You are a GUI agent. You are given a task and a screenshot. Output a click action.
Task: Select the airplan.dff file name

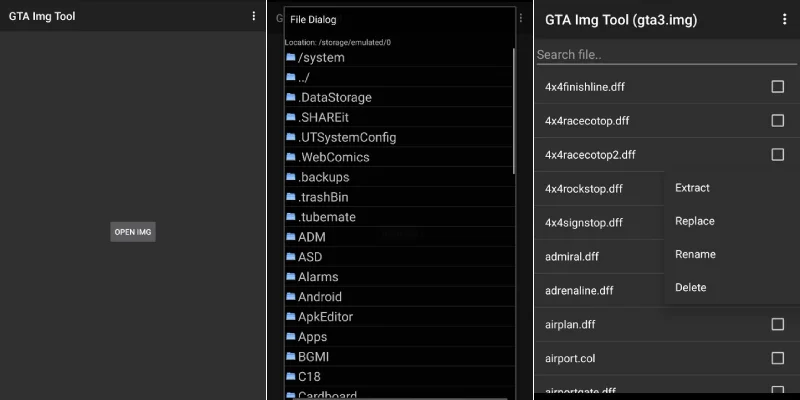(x=570, y=324)
